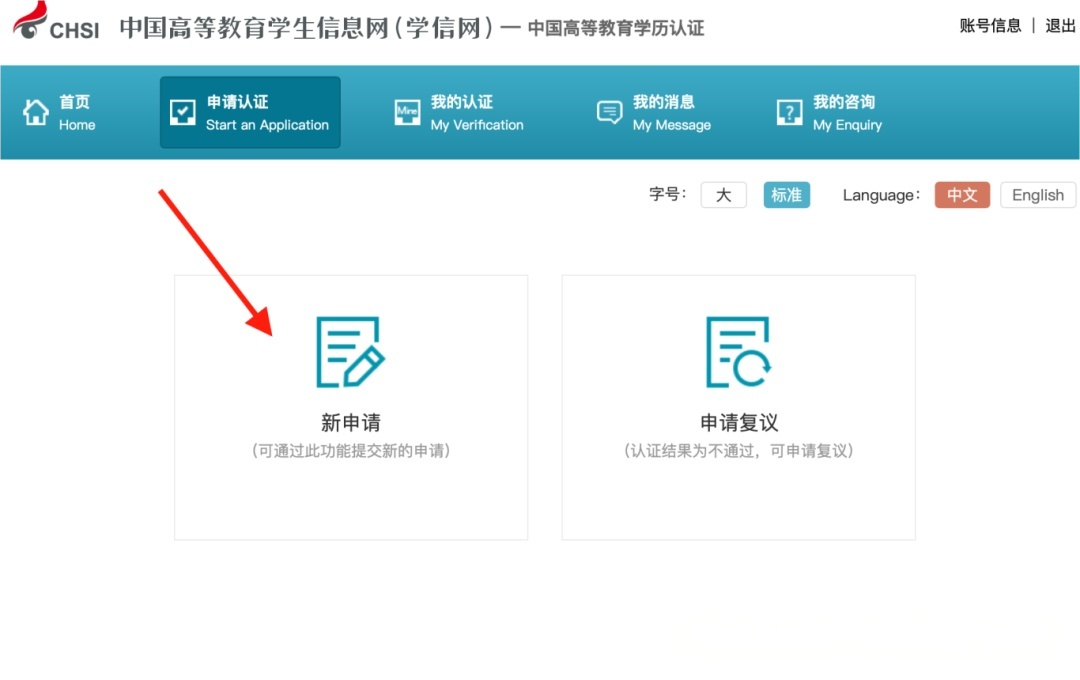The height and width of the screenshot is (680, 1080).
Task: Click the 新申请 card title
Action: tap(350, 422)
